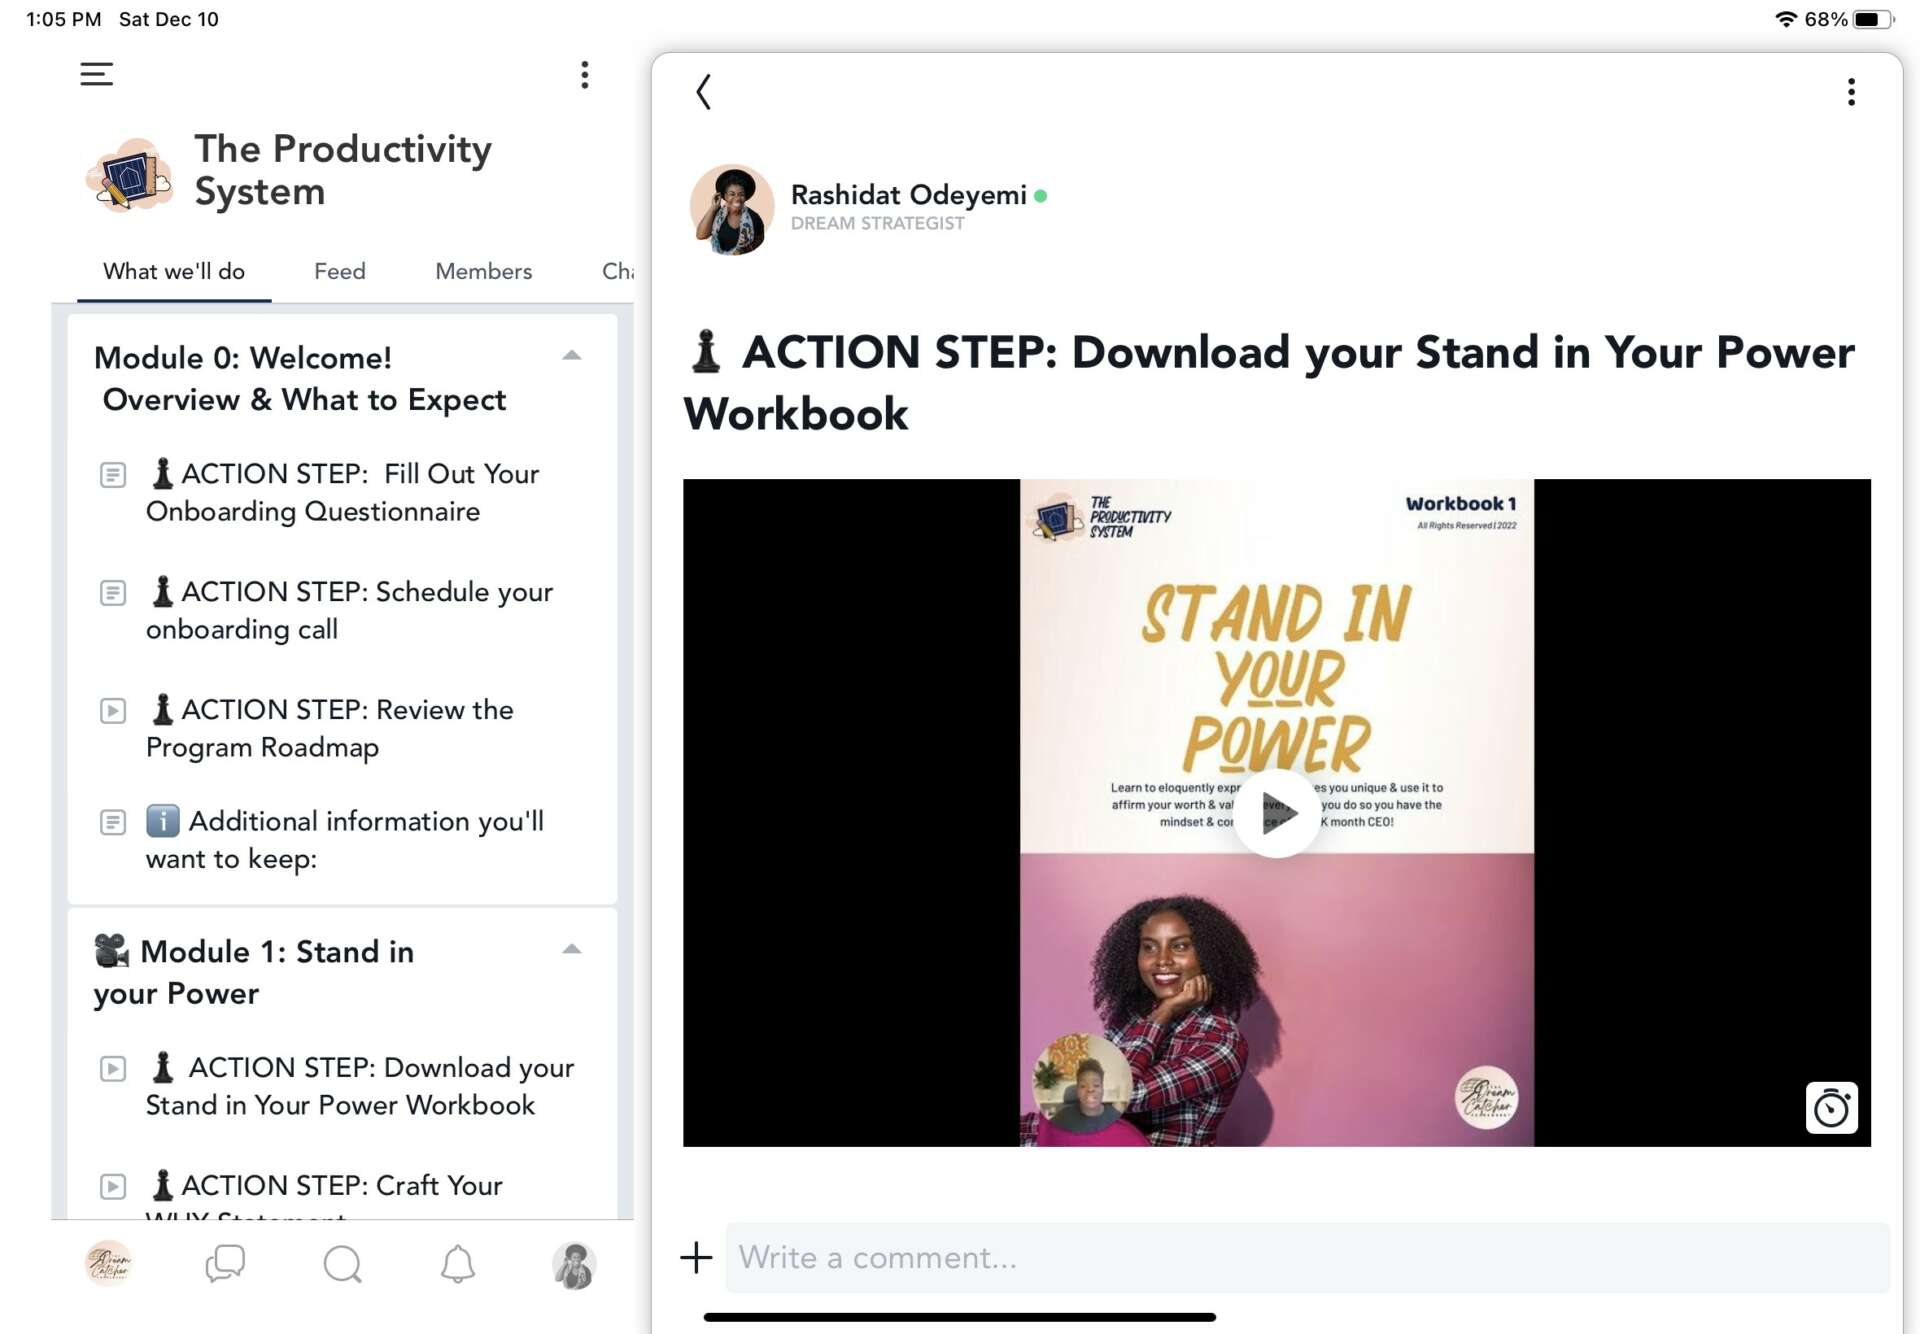Tap the back chevron in the post panel
1920x1334 pixels.
703,92
